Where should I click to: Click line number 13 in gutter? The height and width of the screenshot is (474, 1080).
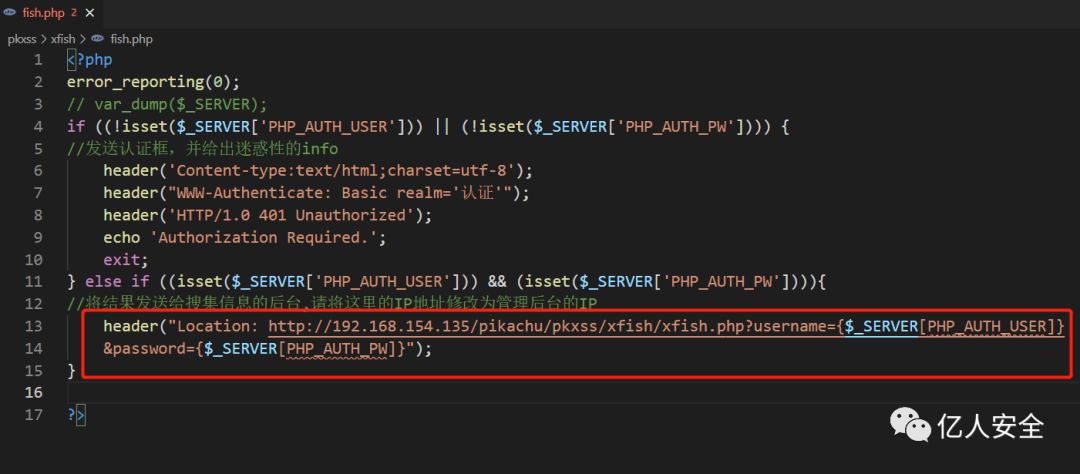click(34, 327)
